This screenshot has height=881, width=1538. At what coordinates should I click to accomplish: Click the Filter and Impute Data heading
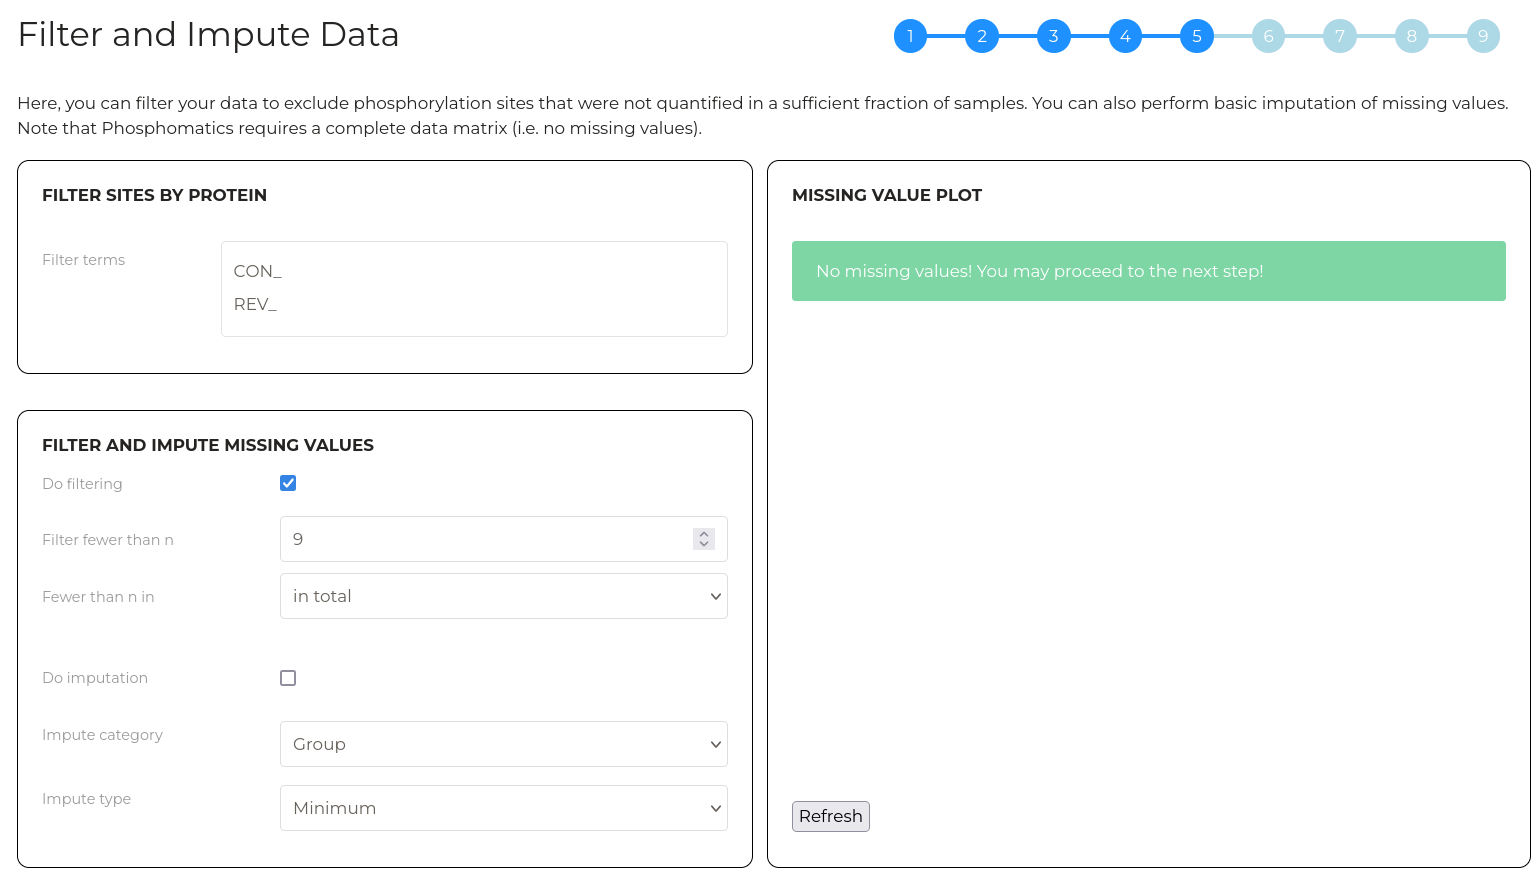pyautogui.click(x=208, y=35)
